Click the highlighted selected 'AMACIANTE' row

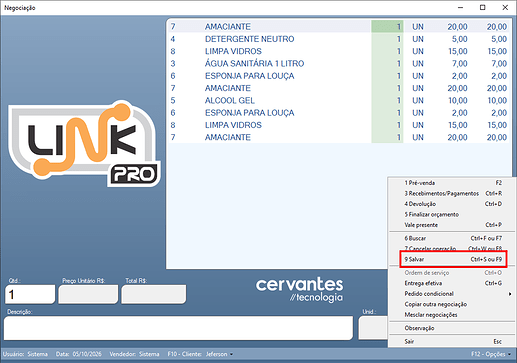coord(339,26)
